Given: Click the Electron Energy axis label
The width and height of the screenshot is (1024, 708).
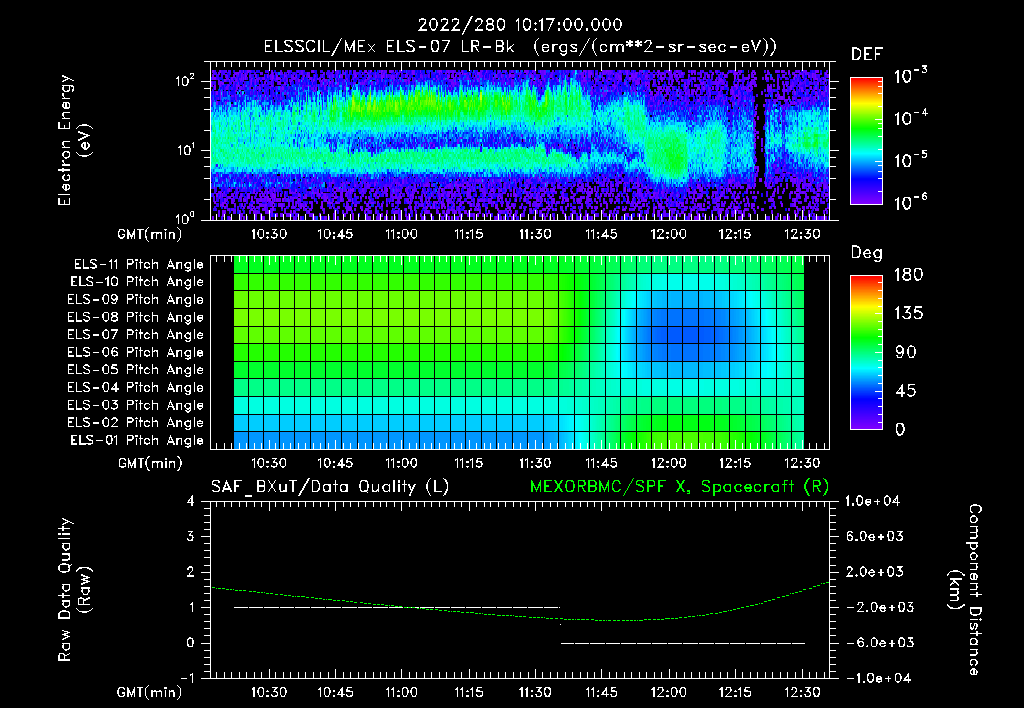Looking at the screenshot, I should click(x=74, y=140).
